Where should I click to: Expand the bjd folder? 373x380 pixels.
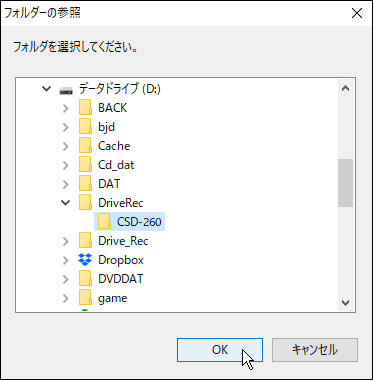tap(66, 127)
